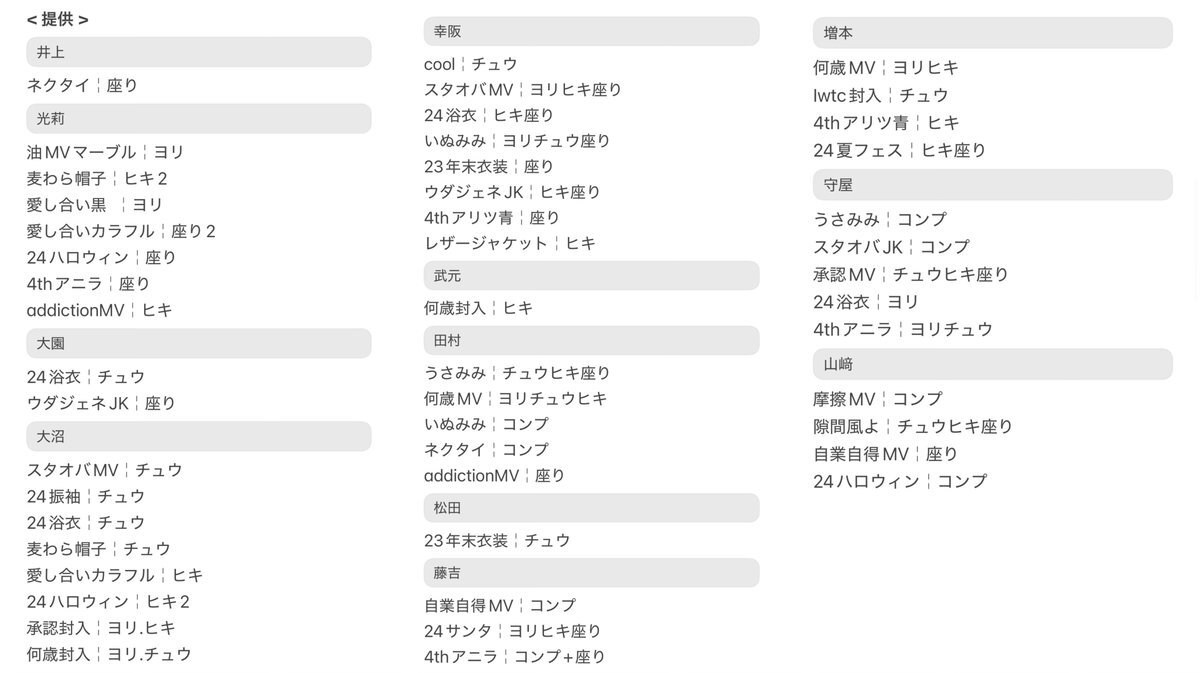Click the 松田 header bar
The height and width of the screenshot is (673, 1200).
tap(591, 508)
